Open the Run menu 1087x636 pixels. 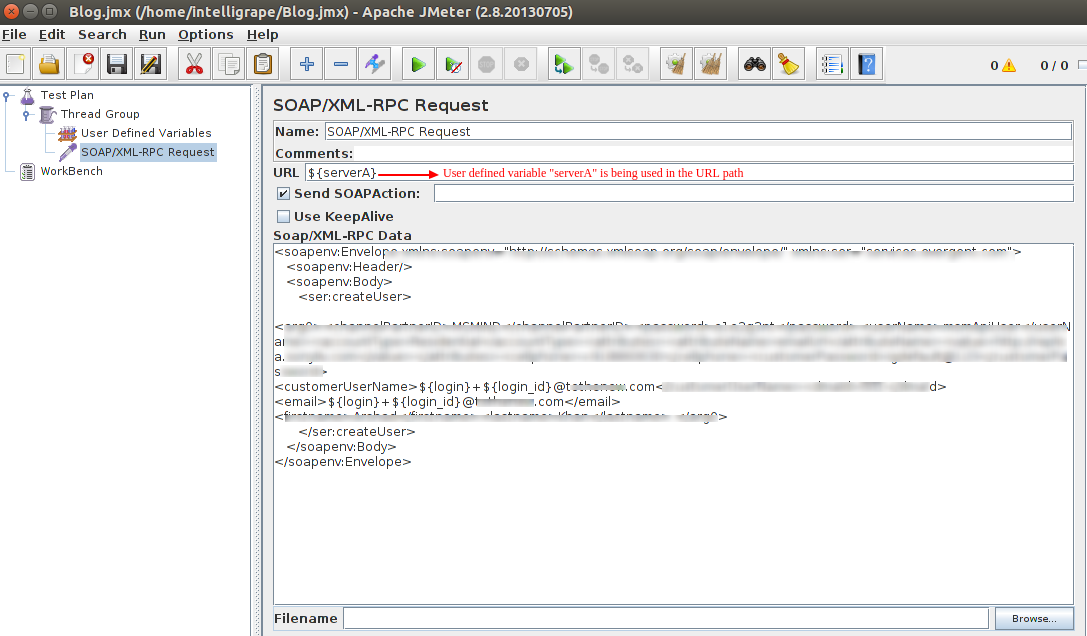point(152,35)
